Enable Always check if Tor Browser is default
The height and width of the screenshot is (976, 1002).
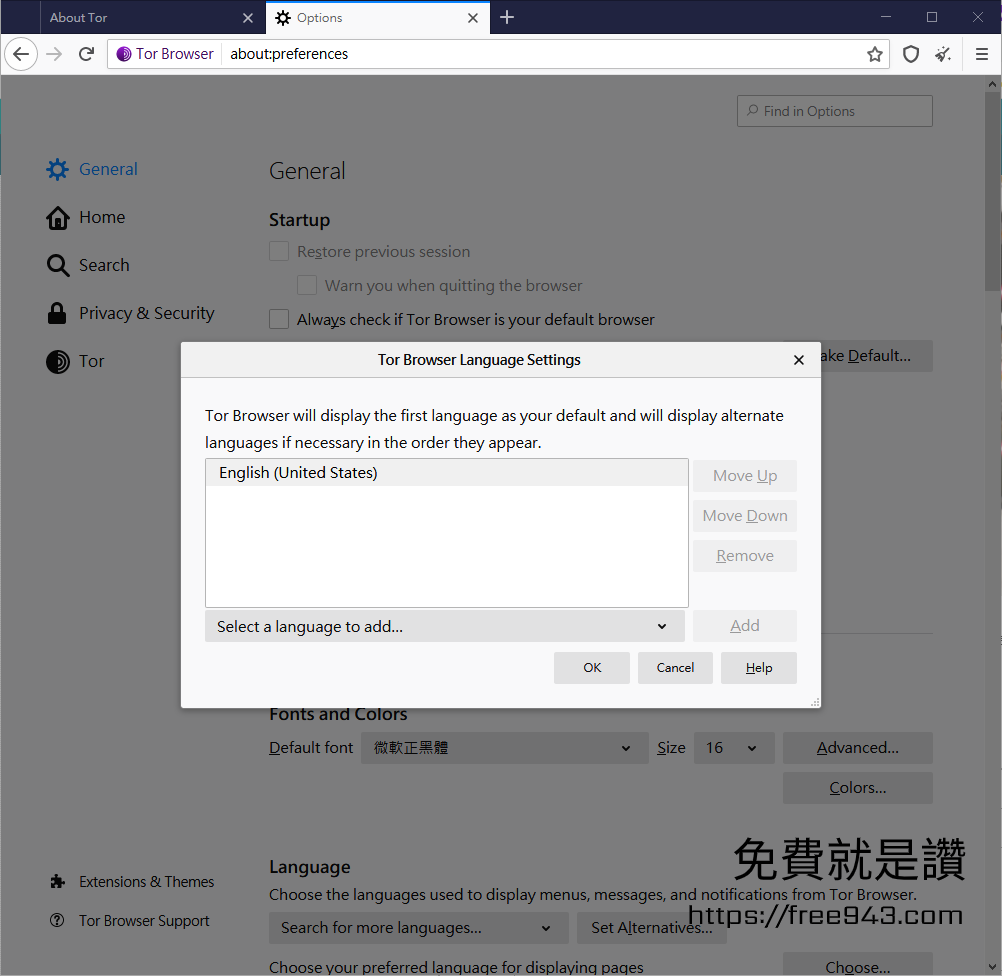point(279,319)
